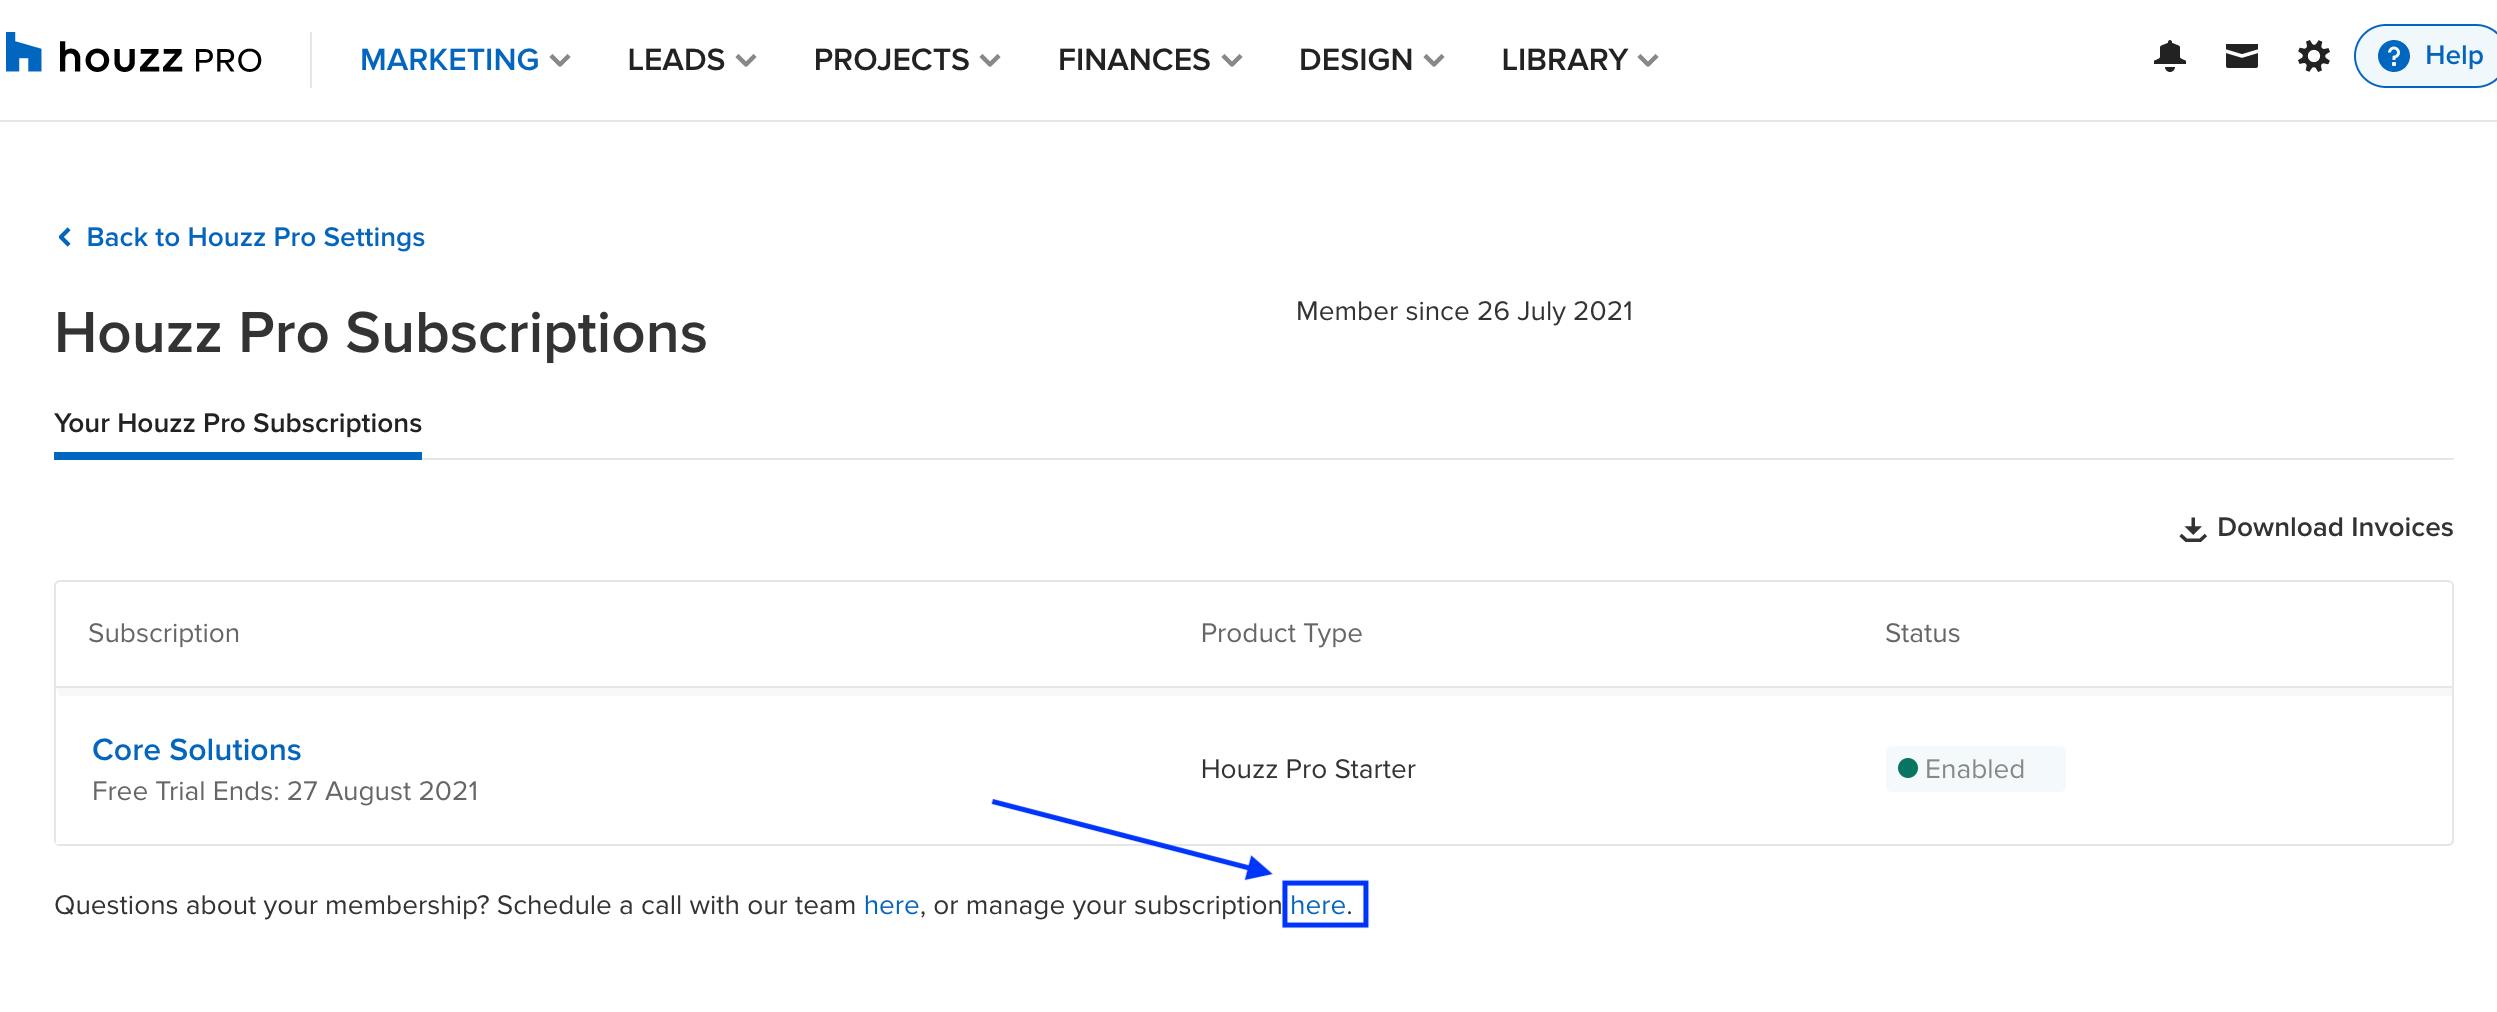Click here to schedule a team call
The image size is (2497, 1012).
click(x=891, y=904)
